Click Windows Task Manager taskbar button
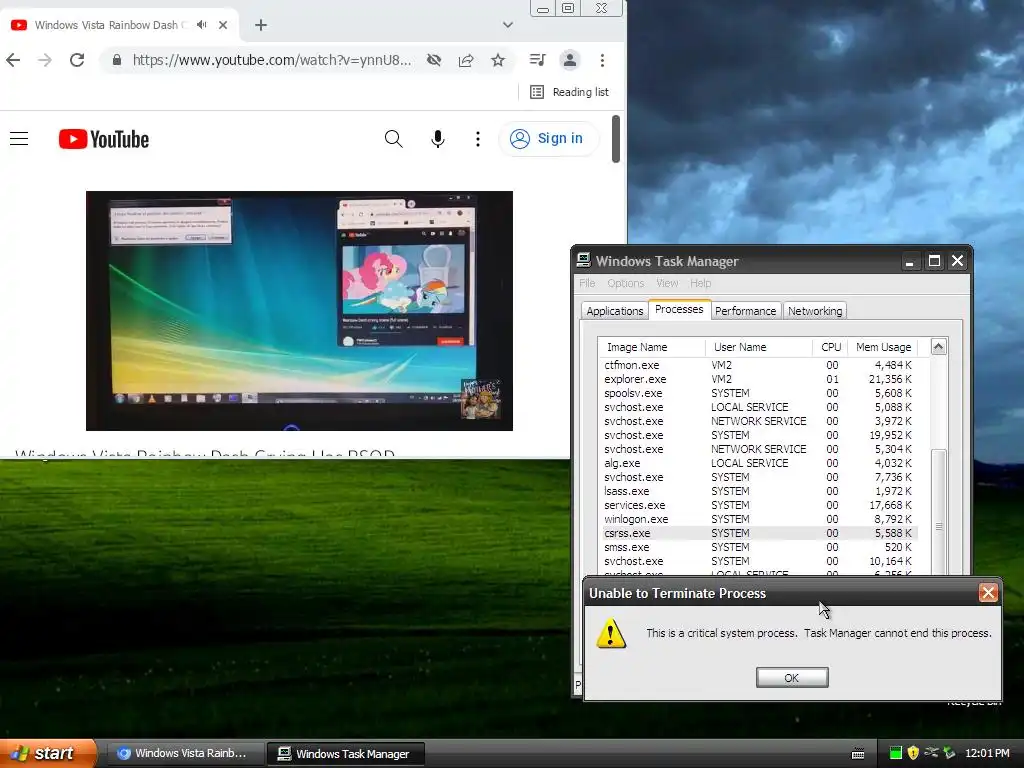Screen dimensions: 1024x768 tap(346, 754)
